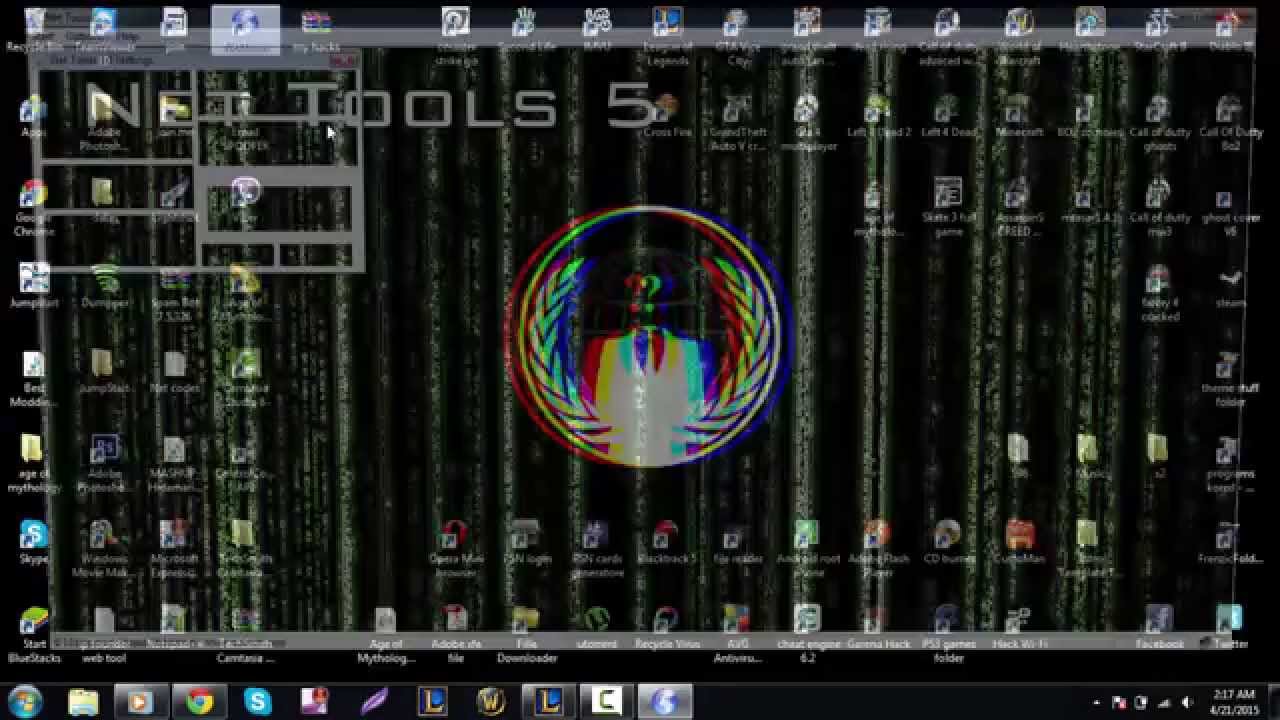Screen dimensions: 1280x720
Task: Click the Windows Start button
Action: (26, 701)
